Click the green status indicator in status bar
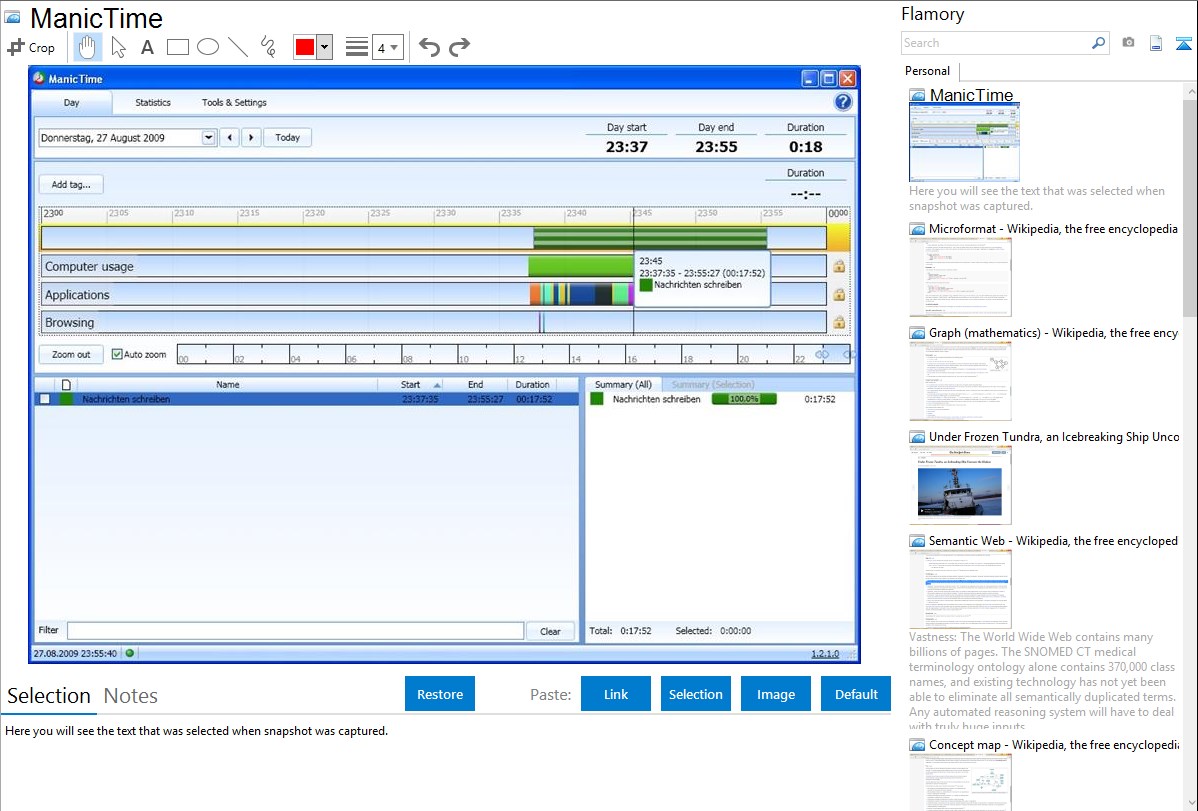Image resolution: width=1198 pixels, height=811 pixels. click(x=130, y=653)
